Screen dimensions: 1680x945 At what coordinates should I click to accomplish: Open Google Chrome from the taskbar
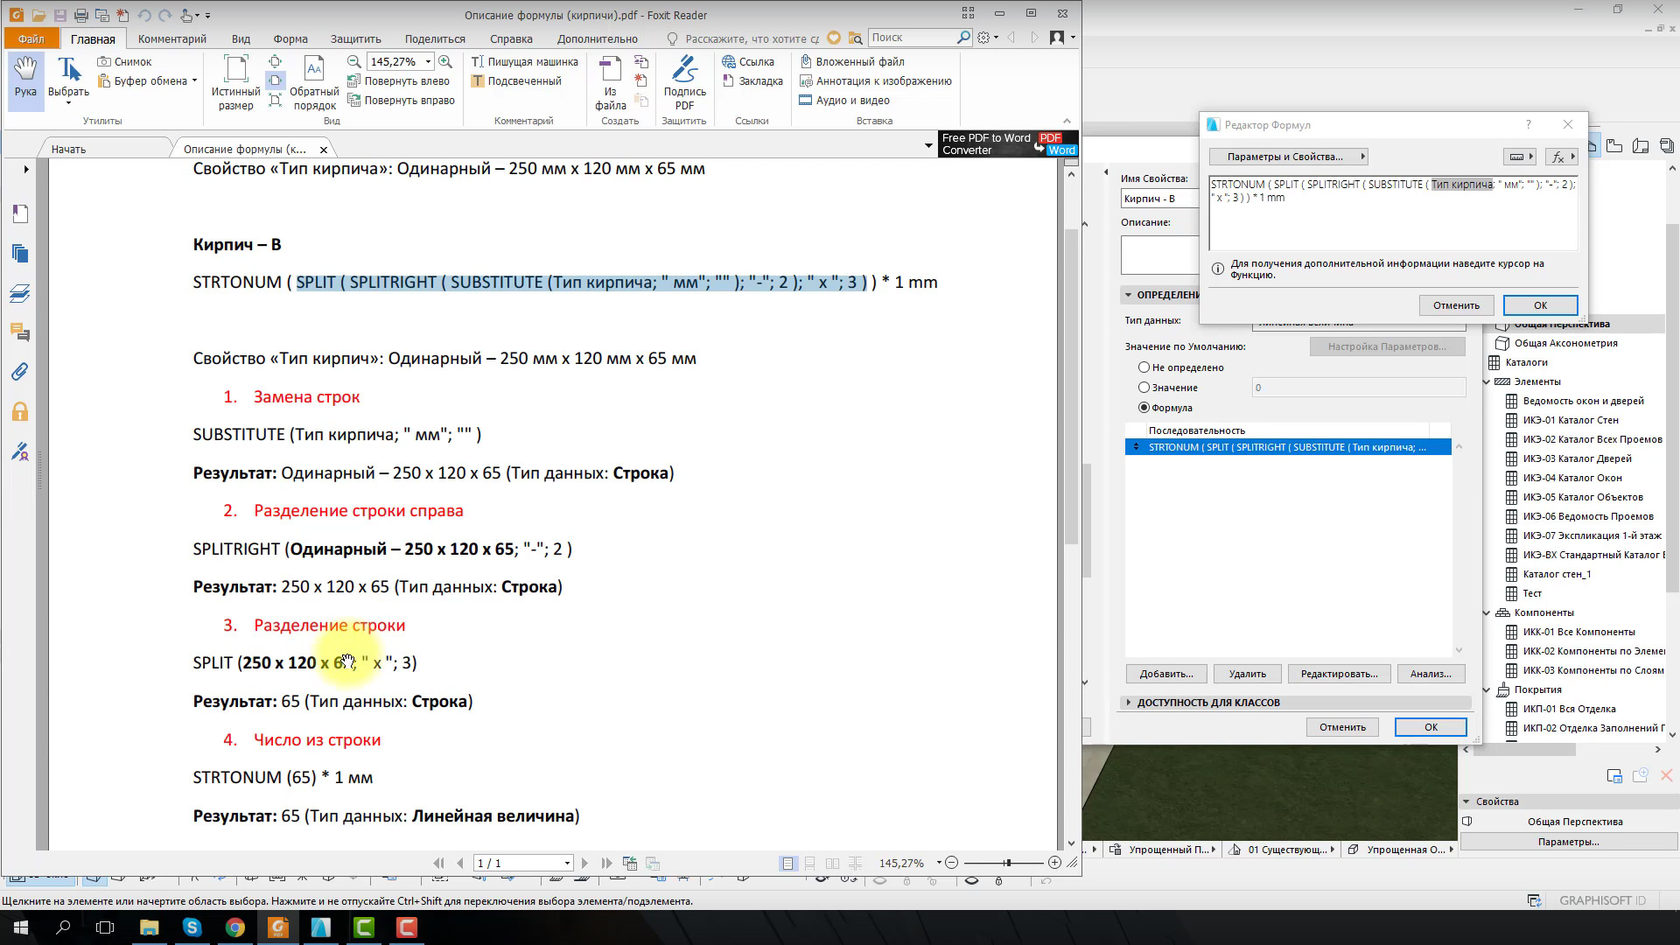[234, 928]
